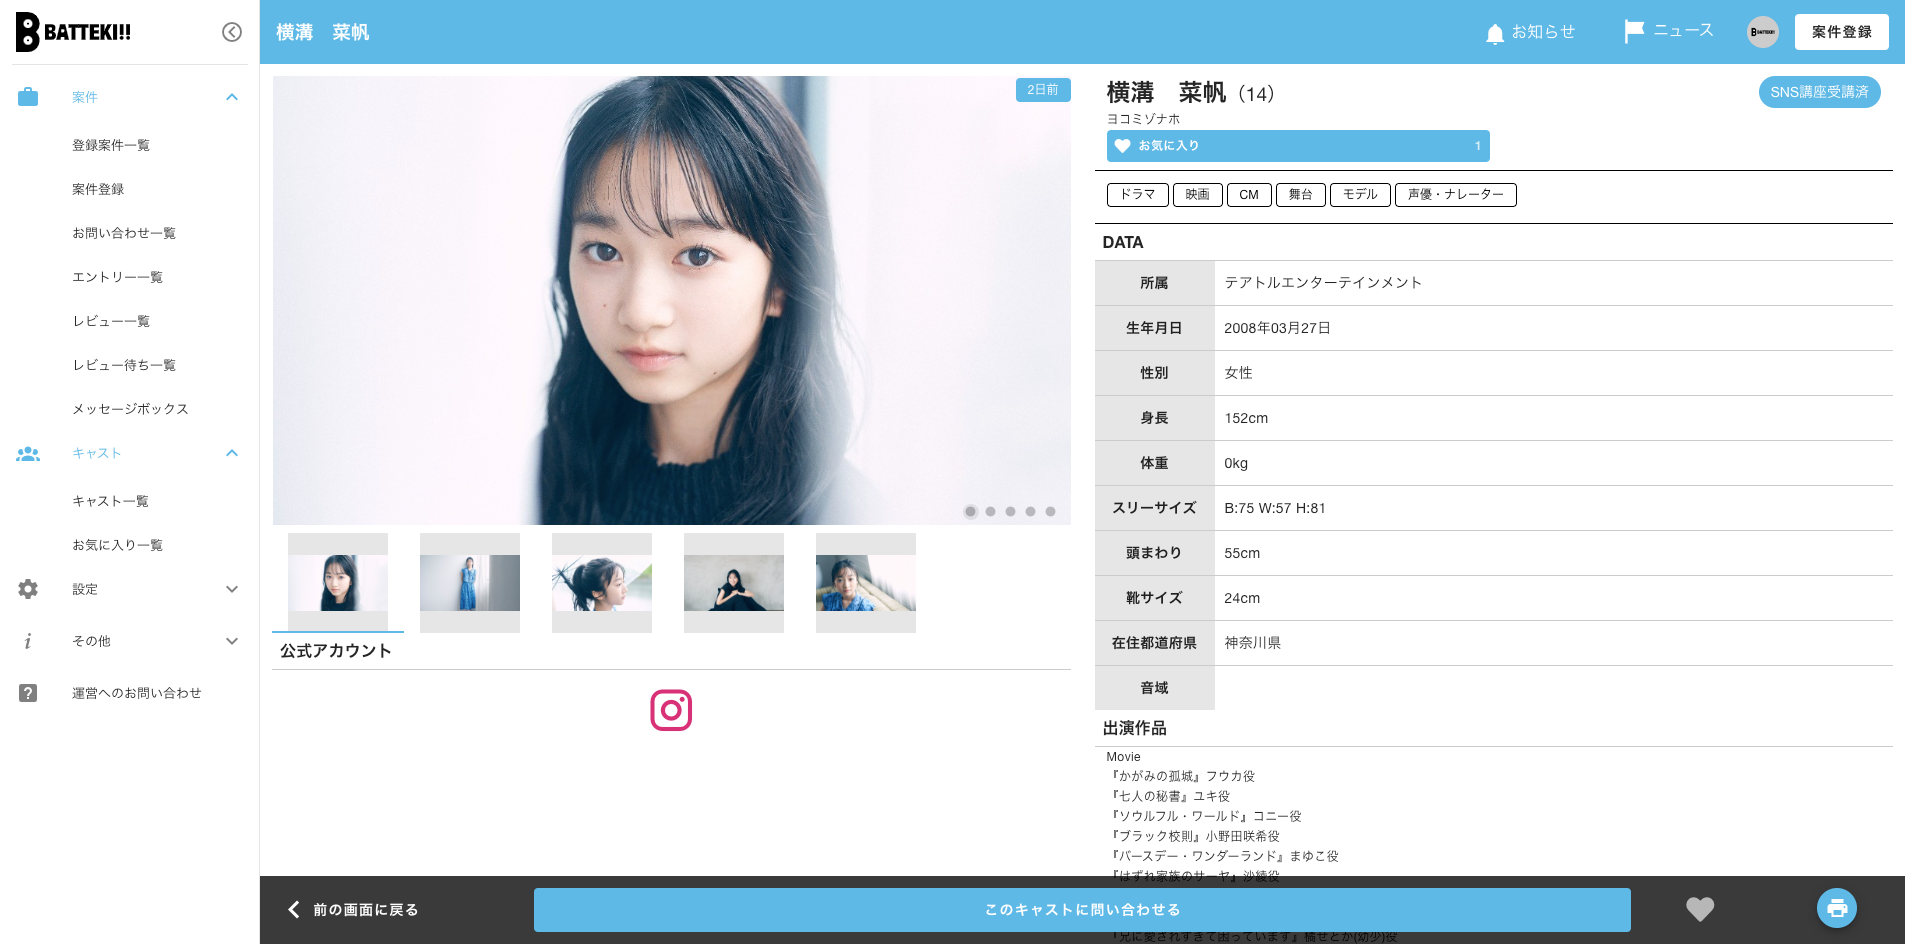
Task: Click birth date 2008年03月27日
Action: (x=1277, y=328)
